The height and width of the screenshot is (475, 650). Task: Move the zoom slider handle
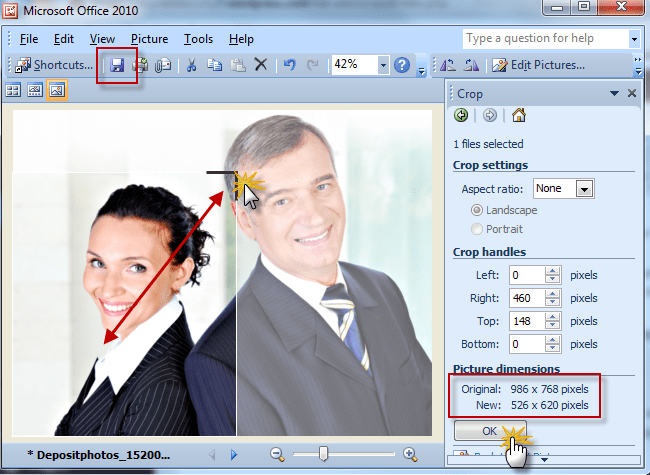[x=323, y=454]
